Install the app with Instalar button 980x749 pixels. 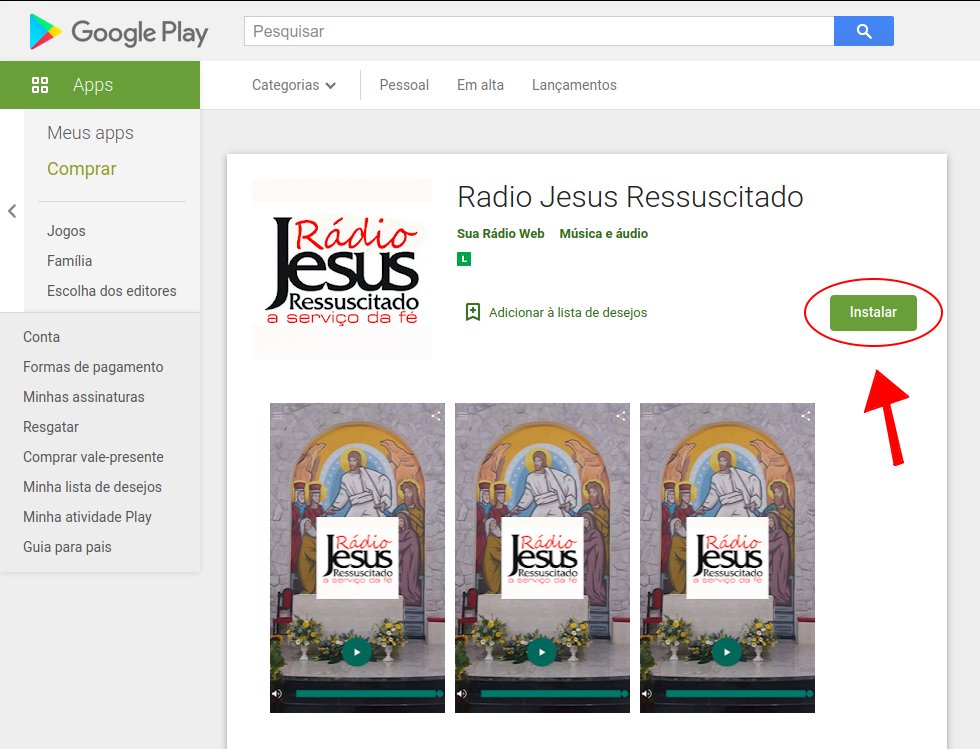click(x=873, y=312)
